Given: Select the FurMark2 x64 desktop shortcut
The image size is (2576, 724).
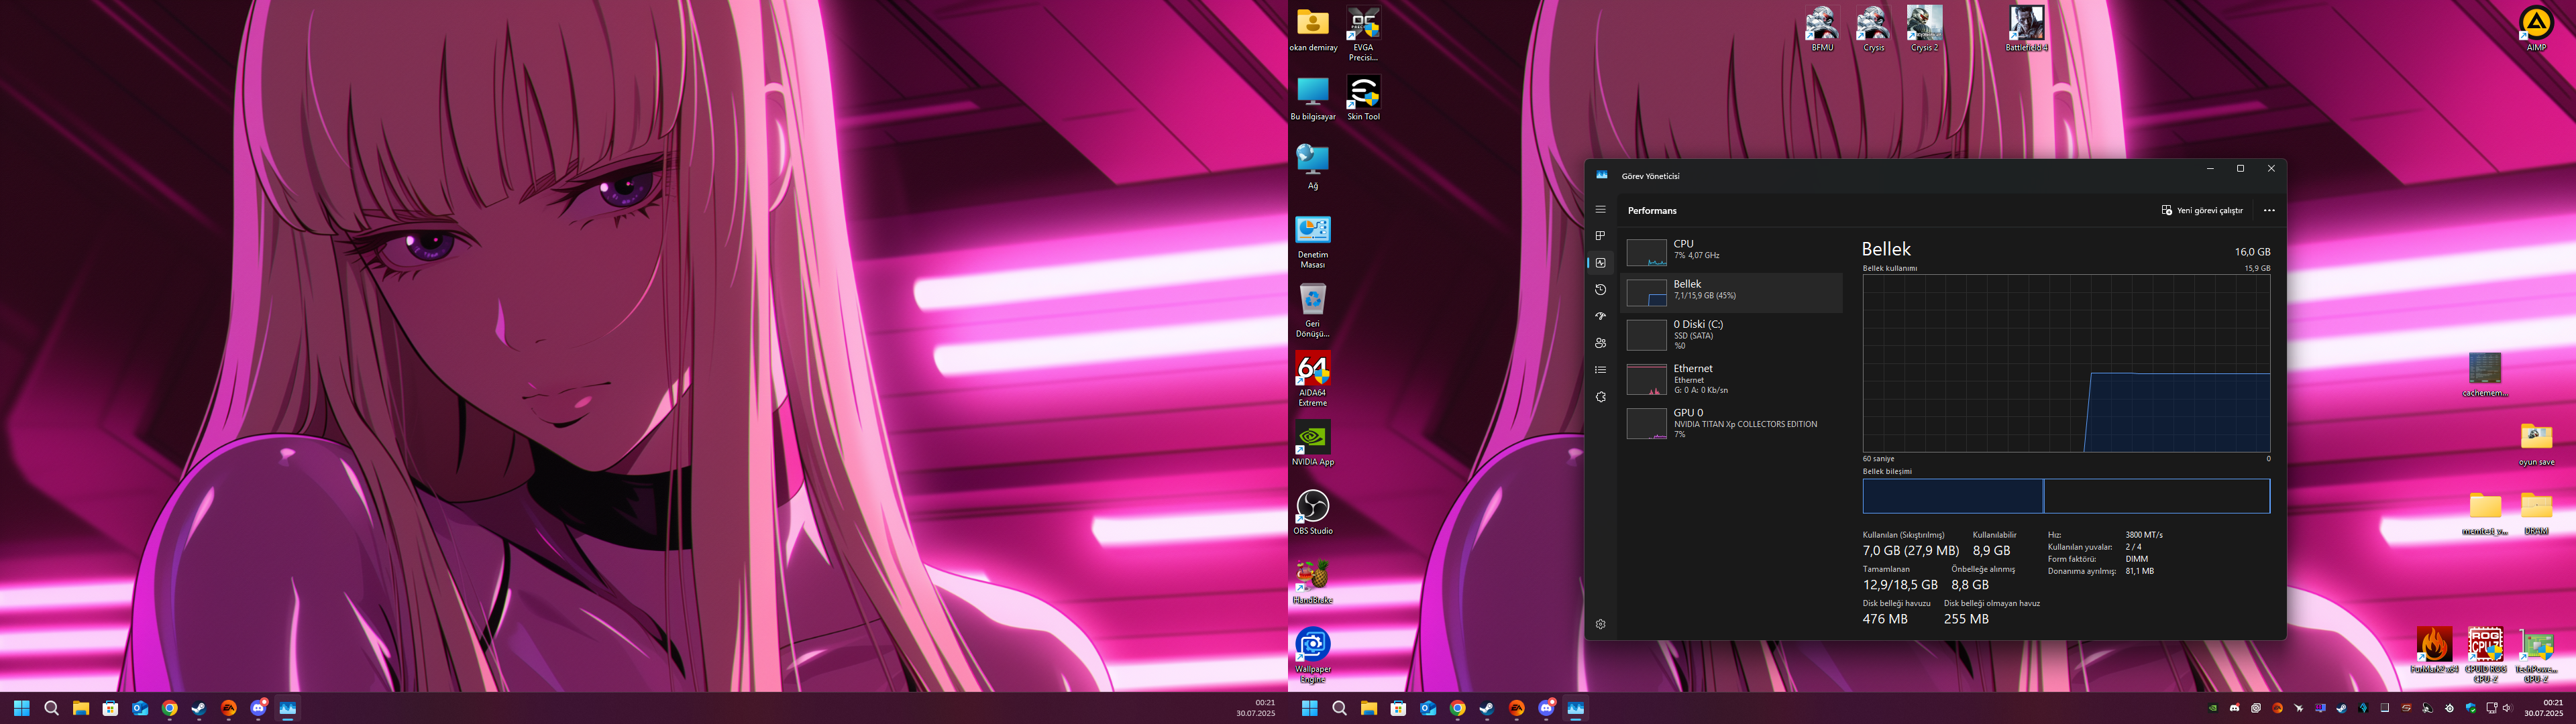Looking at the screenshot, I should coord(2434,651).
